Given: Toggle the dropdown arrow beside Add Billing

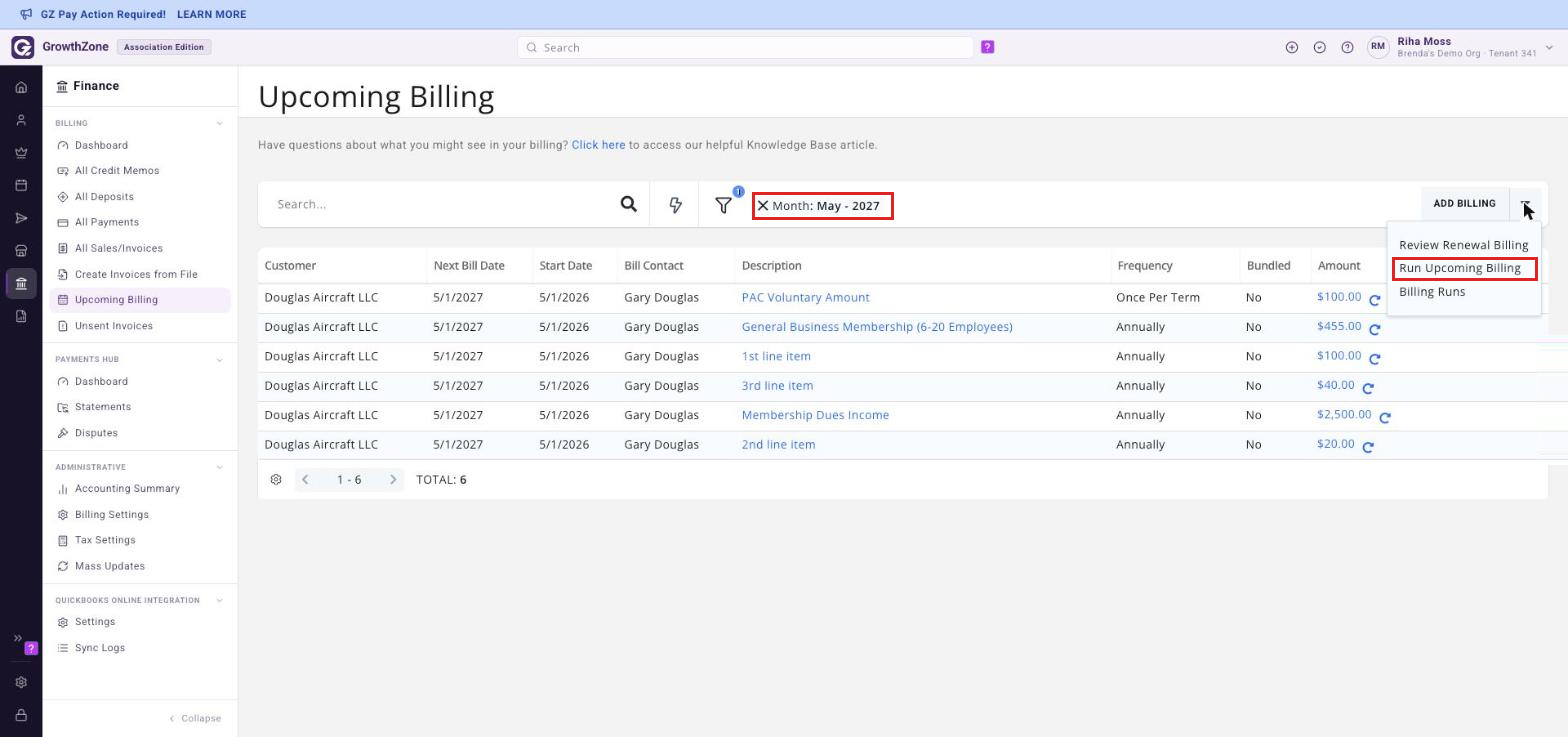Looking at the screenshot, I should (1526, 204).
